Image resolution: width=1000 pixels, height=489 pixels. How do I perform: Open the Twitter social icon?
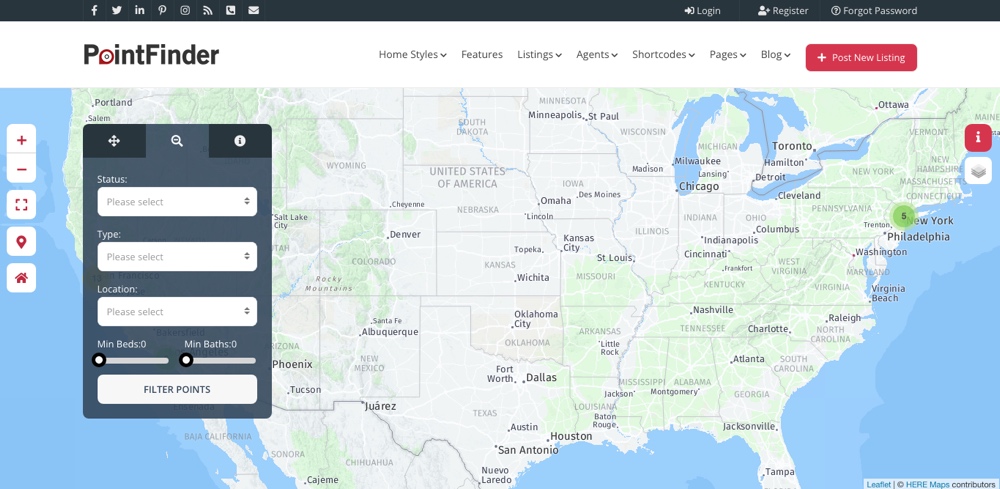[117, 10]
